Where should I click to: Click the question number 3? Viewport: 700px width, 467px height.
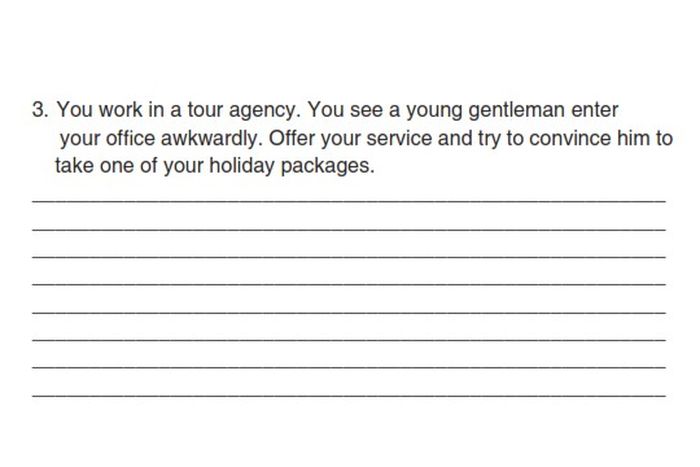pyautogui.click(x=40, y=109)
